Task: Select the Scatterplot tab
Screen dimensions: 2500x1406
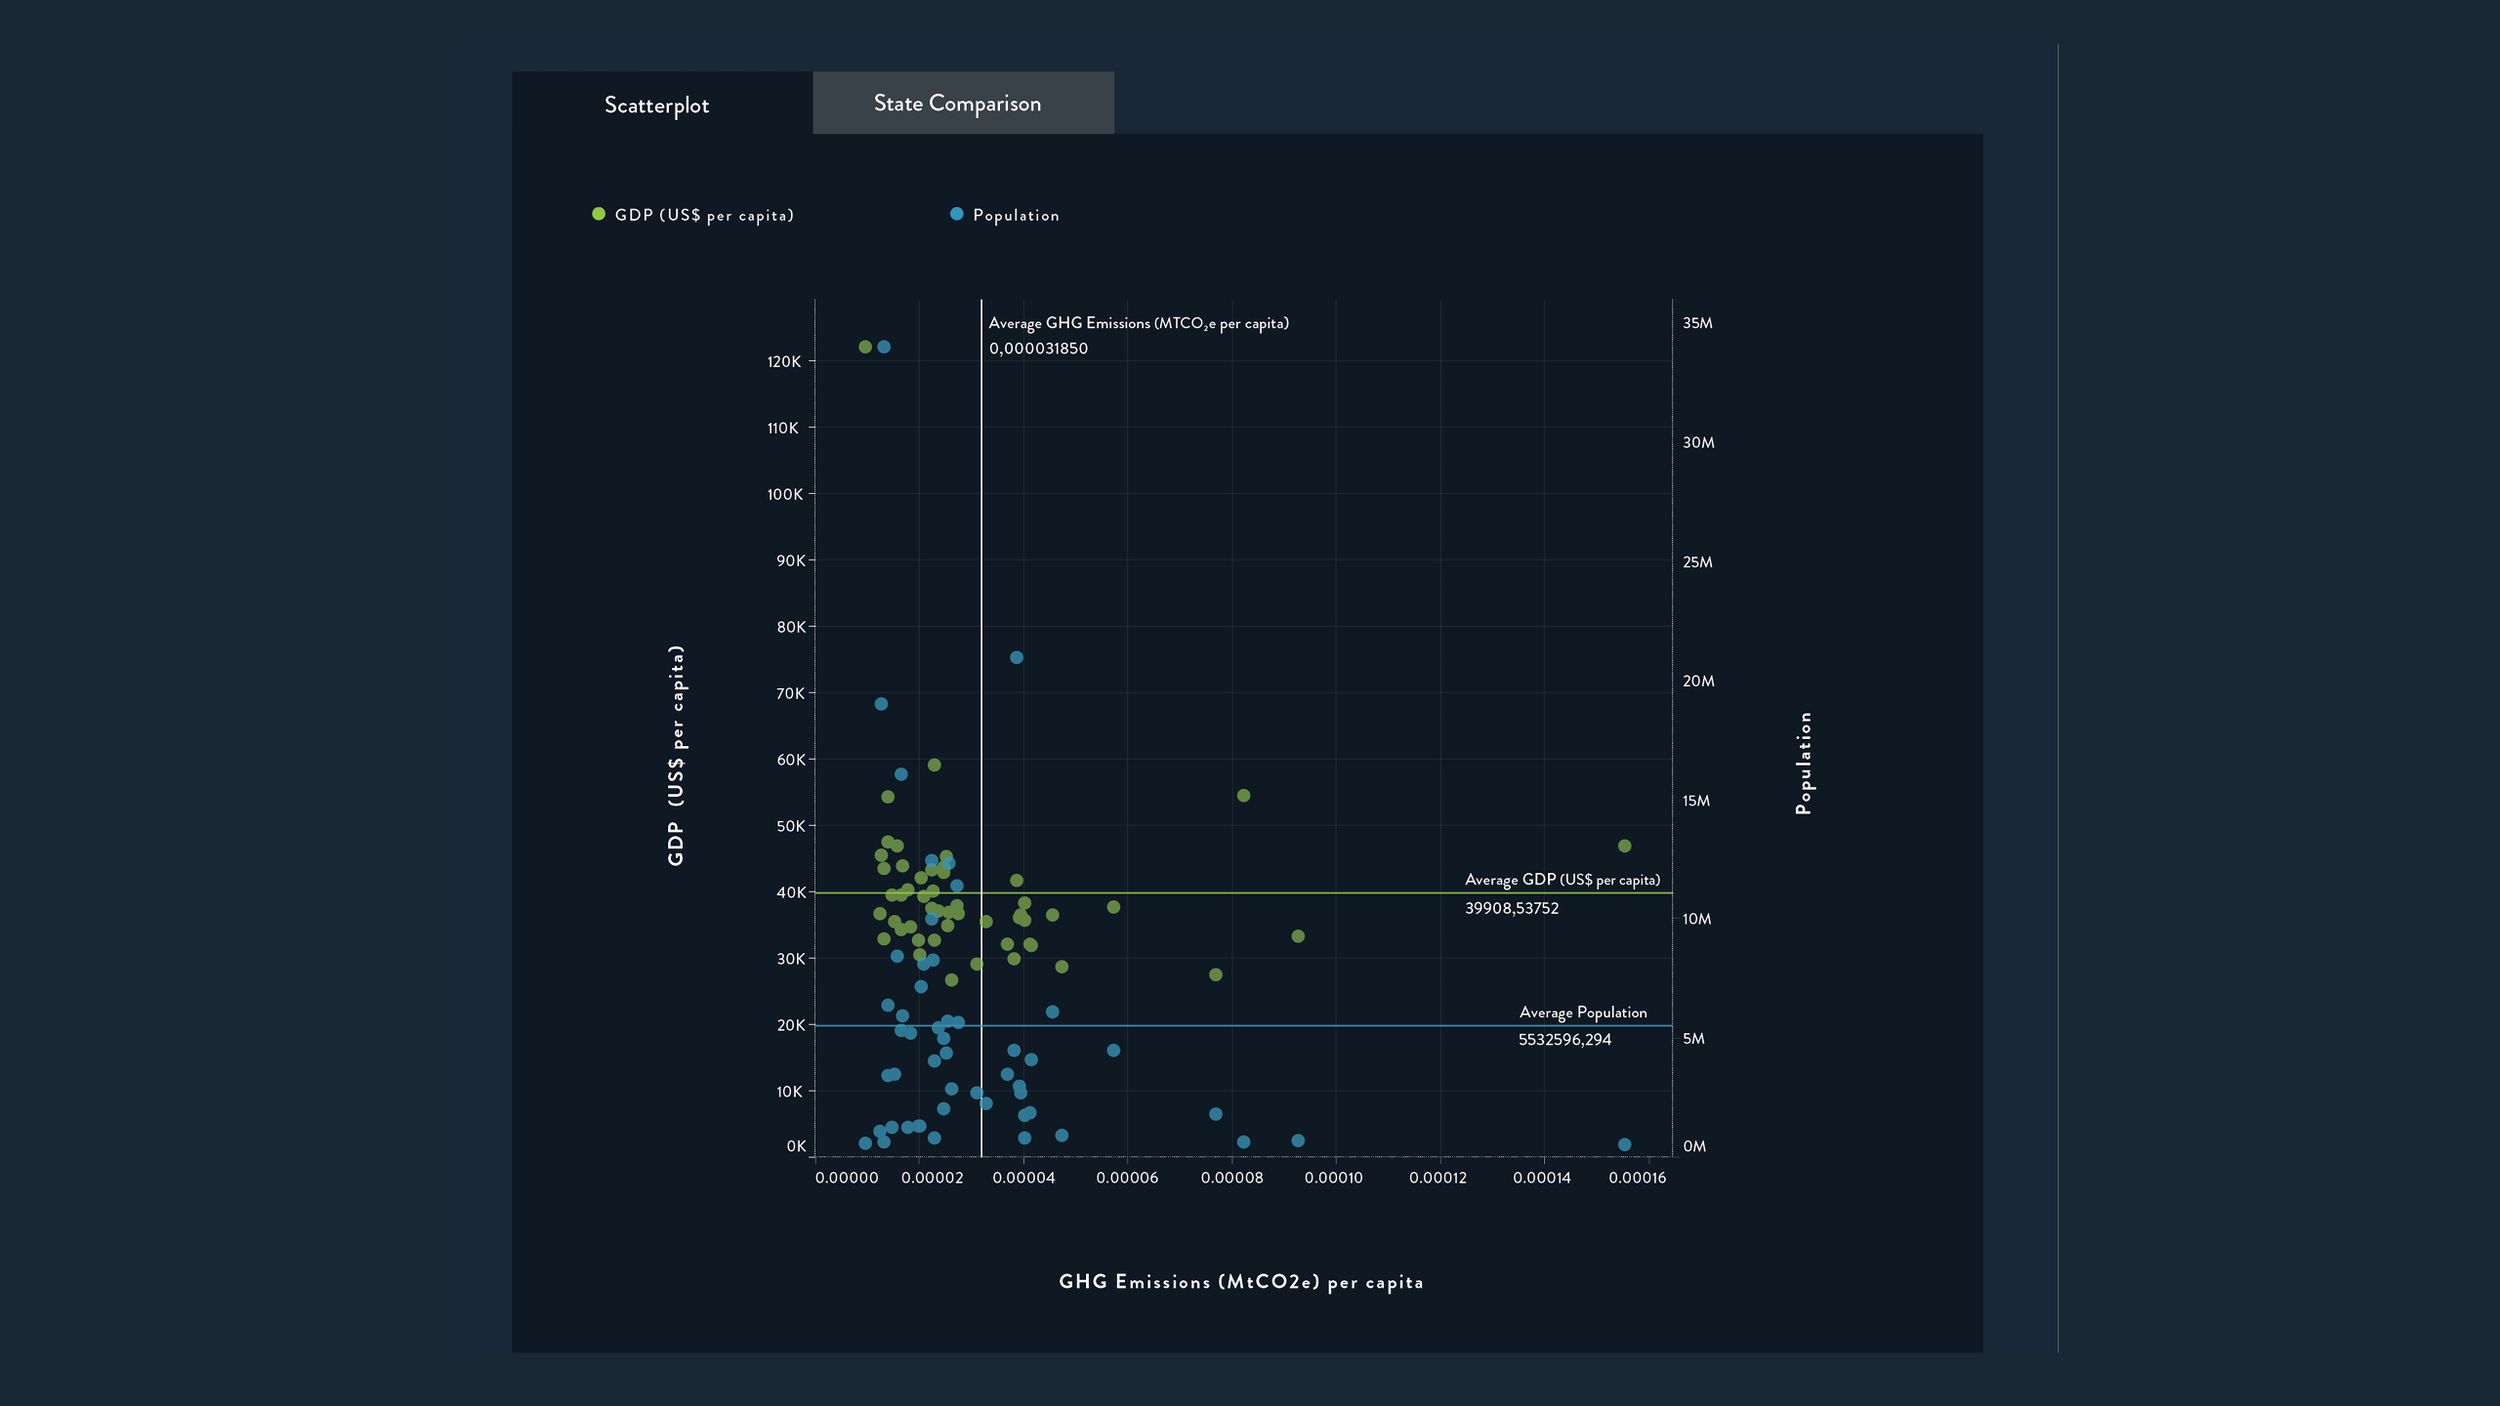Action: point(662,103)
